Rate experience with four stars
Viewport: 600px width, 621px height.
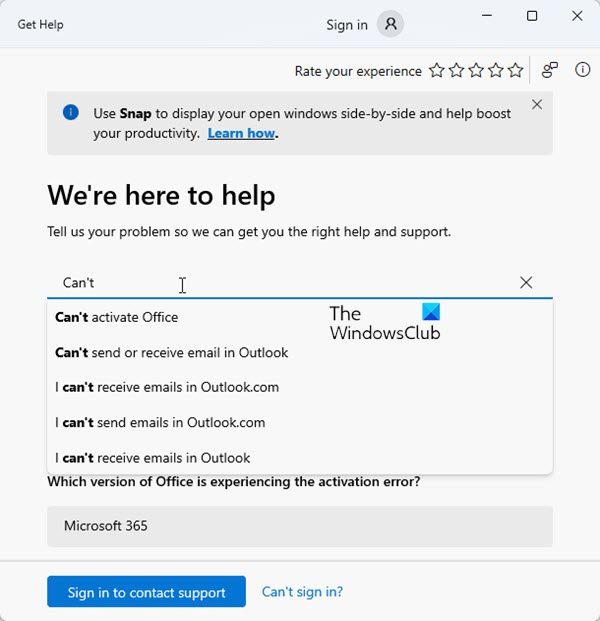(x=496, y=70)
